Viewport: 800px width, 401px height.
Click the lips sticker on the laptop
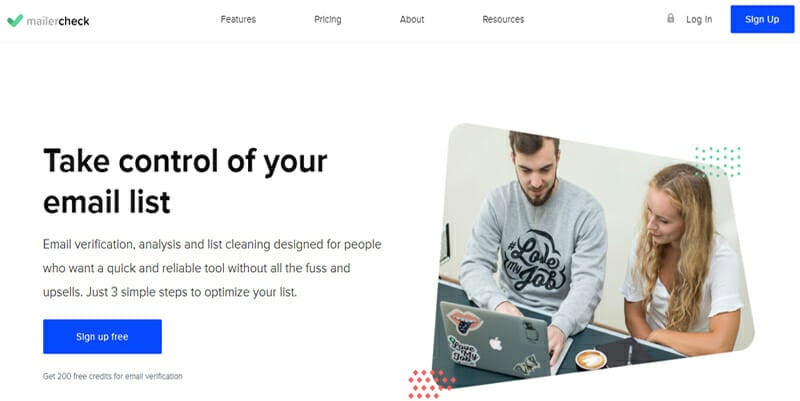click(x=464, y=321)
